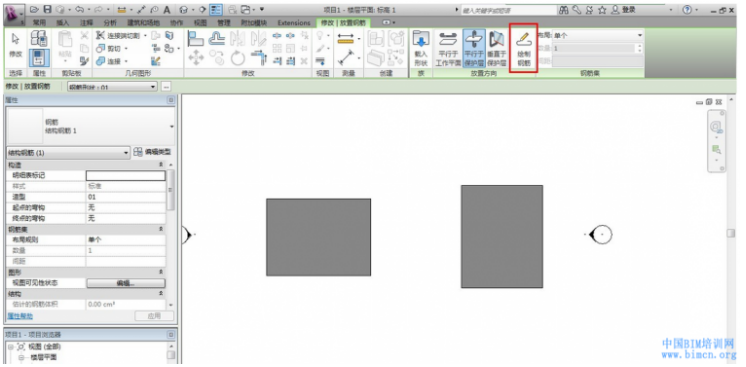The height and width of the screenshot is (367, 746).
Task: Click the Mirror pick axis icon
Action: tap(238, 38)
